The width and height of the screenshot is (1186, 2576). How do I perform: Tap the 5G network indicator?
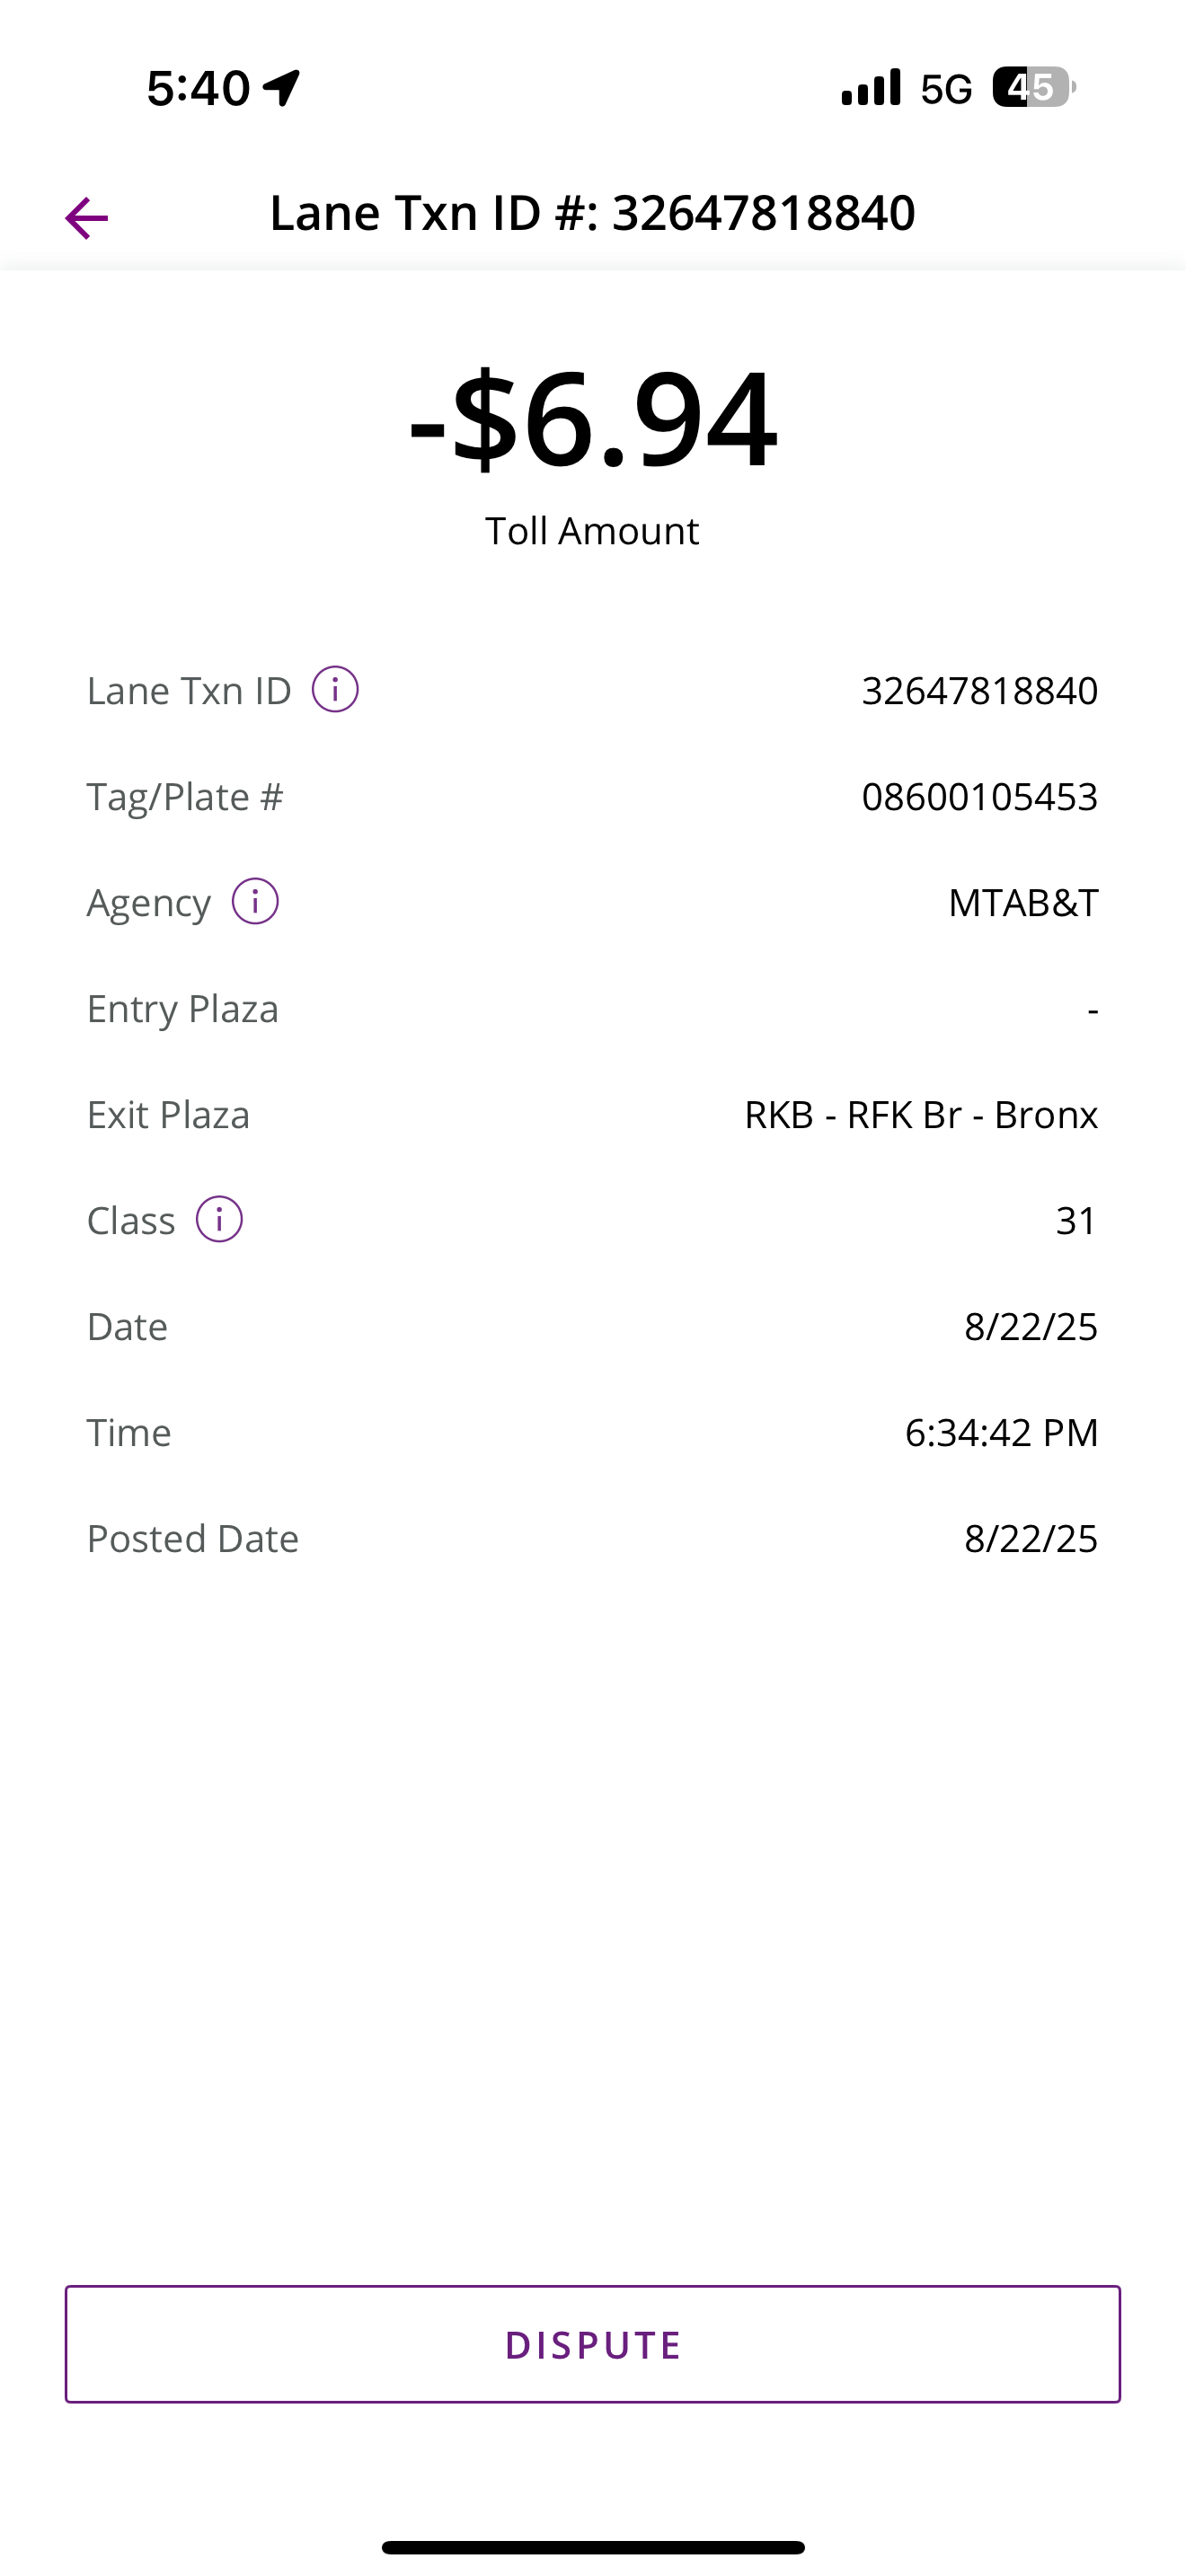coord(946,89)
